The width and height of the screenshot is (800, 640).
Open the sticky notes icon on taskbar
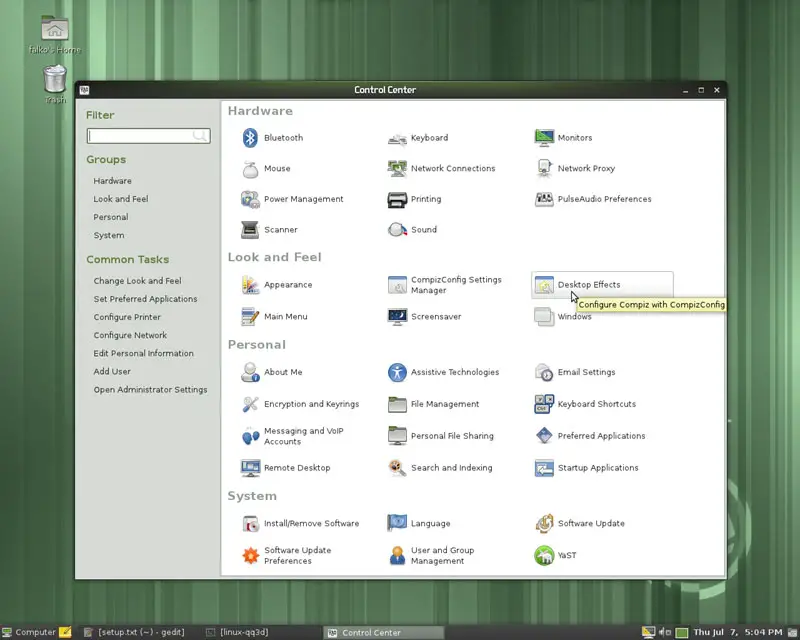(x=65, y=632)
